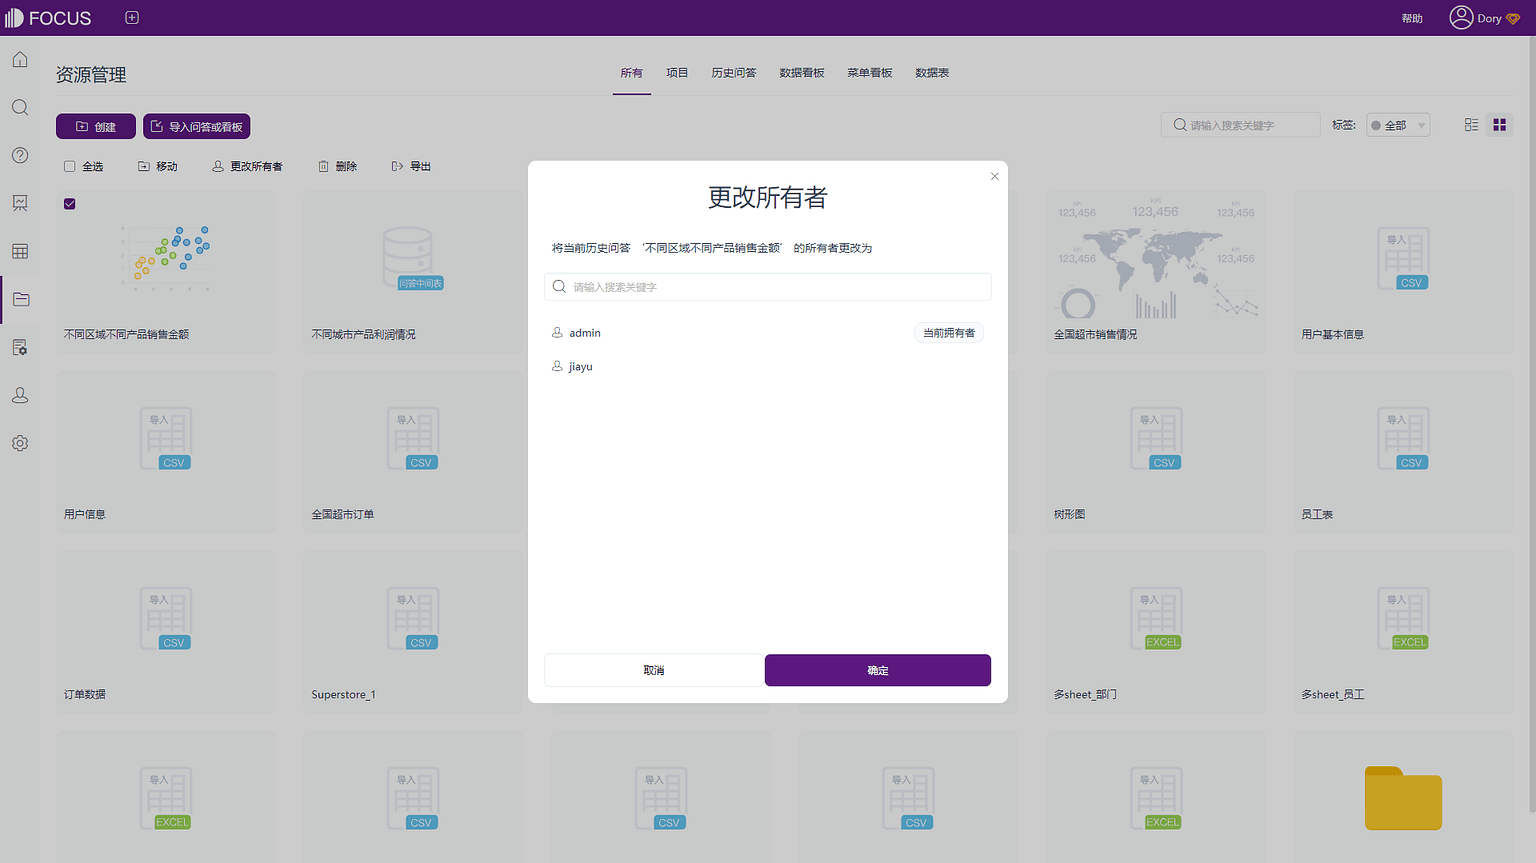This screenshot has width=1536, height=863.
Task: Open the 不同城市产品利润情况 card
Action: pos(413,272)
